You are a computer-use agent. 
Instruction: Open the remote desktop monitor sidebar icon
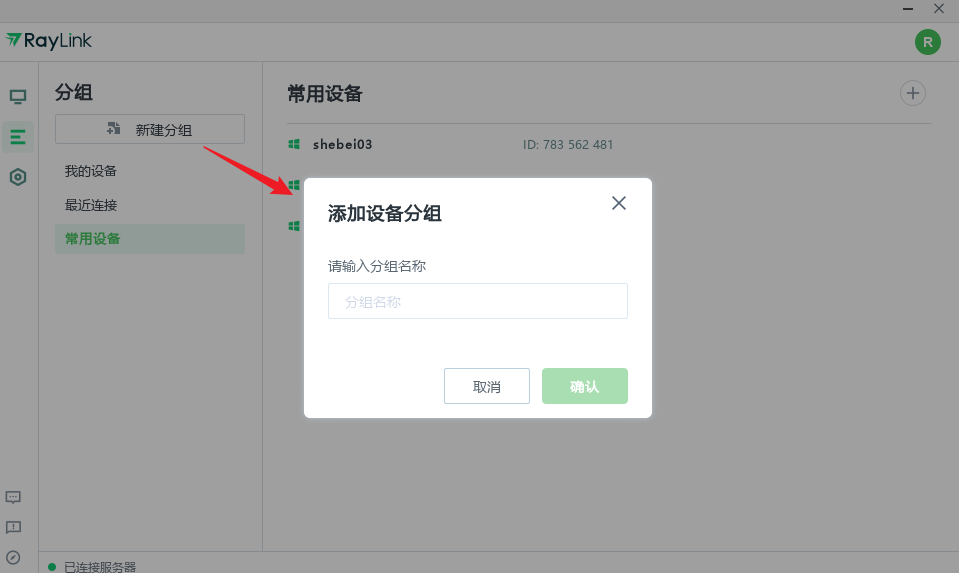pyautogui.click(x=18, y=97)
